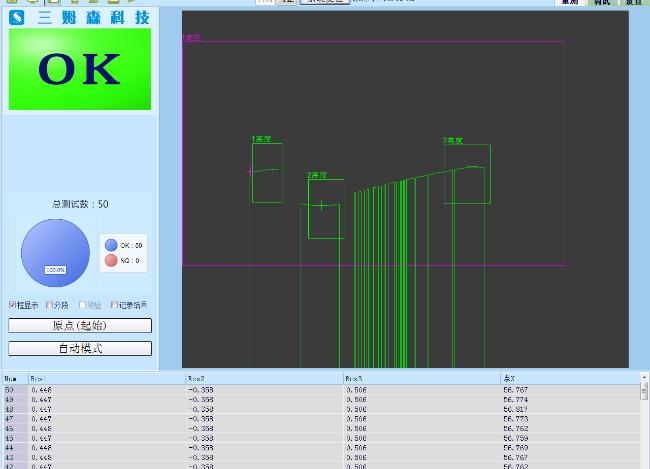Image resolution: width=650 pixels, height=469 pixels.
Task: Click 点X value 56.817 in row 48
Action: 516,409
